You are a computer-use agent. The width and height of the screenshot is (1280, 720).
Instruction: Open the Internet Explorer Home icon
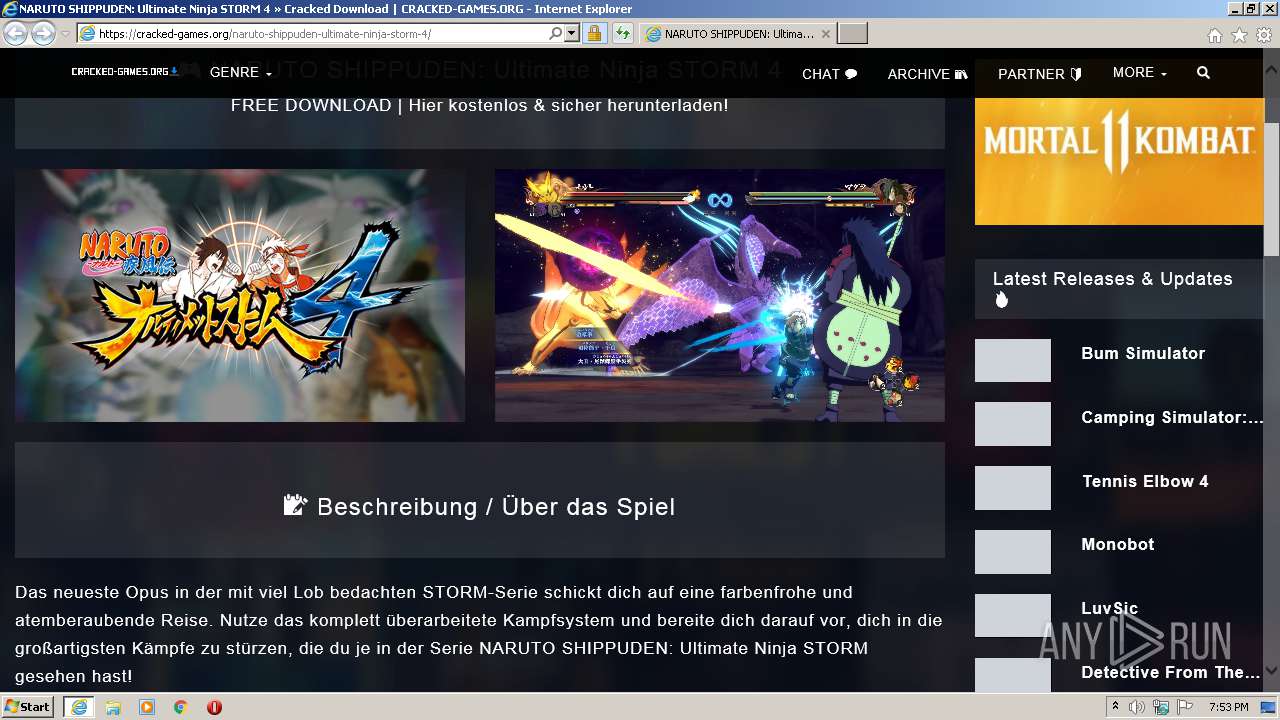[x=1214, y=35]
